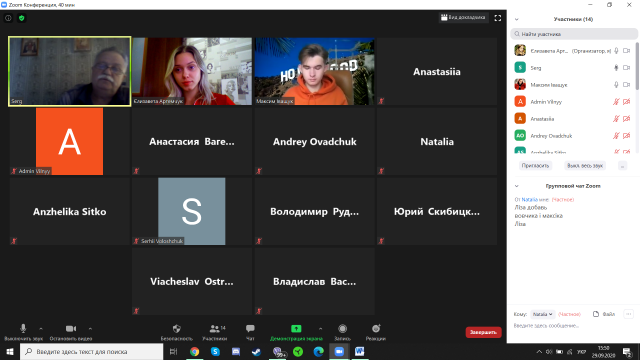End the meeting with Завершить

click(x=483, y=332)
